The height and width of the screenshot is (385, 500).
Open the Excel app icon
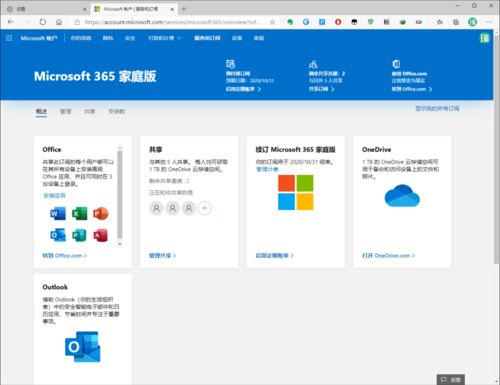79,213
